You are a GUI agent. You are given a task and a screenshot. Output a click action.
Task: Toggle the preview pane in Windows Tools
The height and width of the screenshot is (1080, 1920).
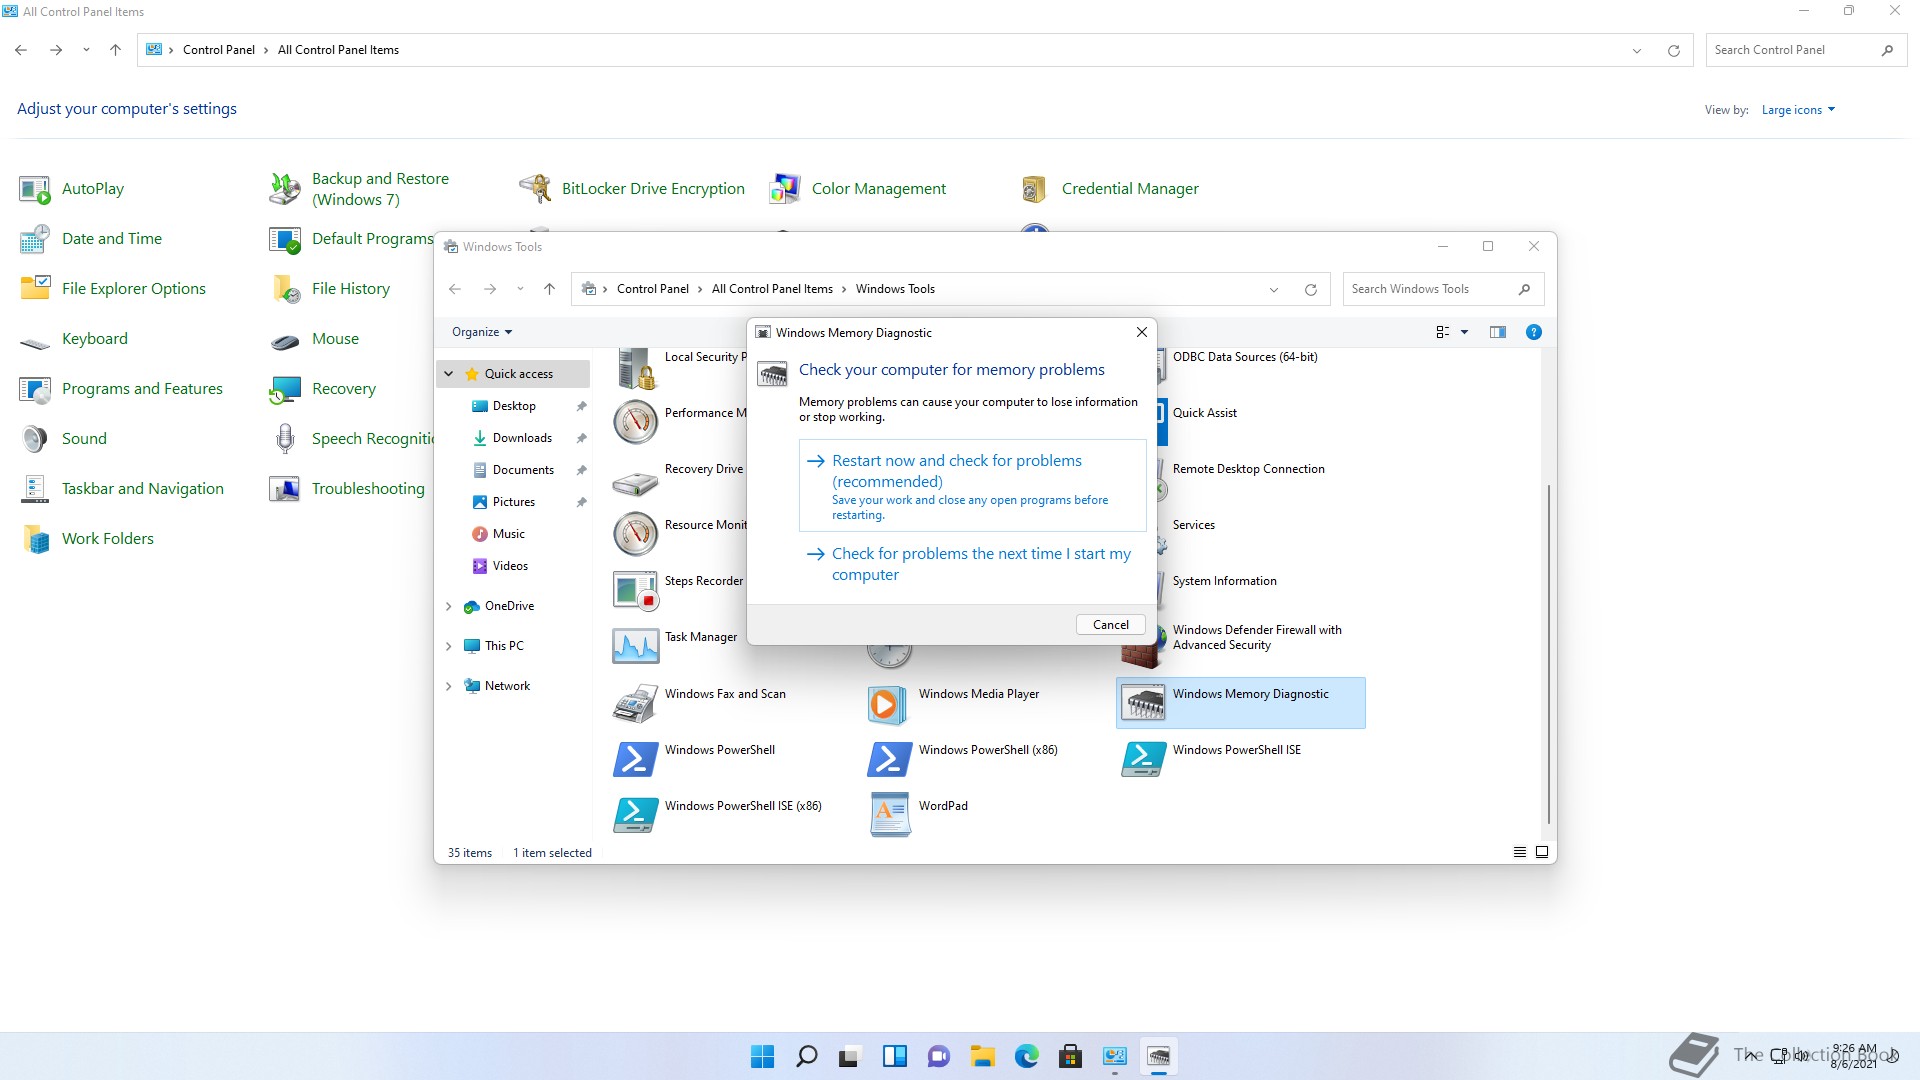pyautogui.click(x=1498, y=332)
